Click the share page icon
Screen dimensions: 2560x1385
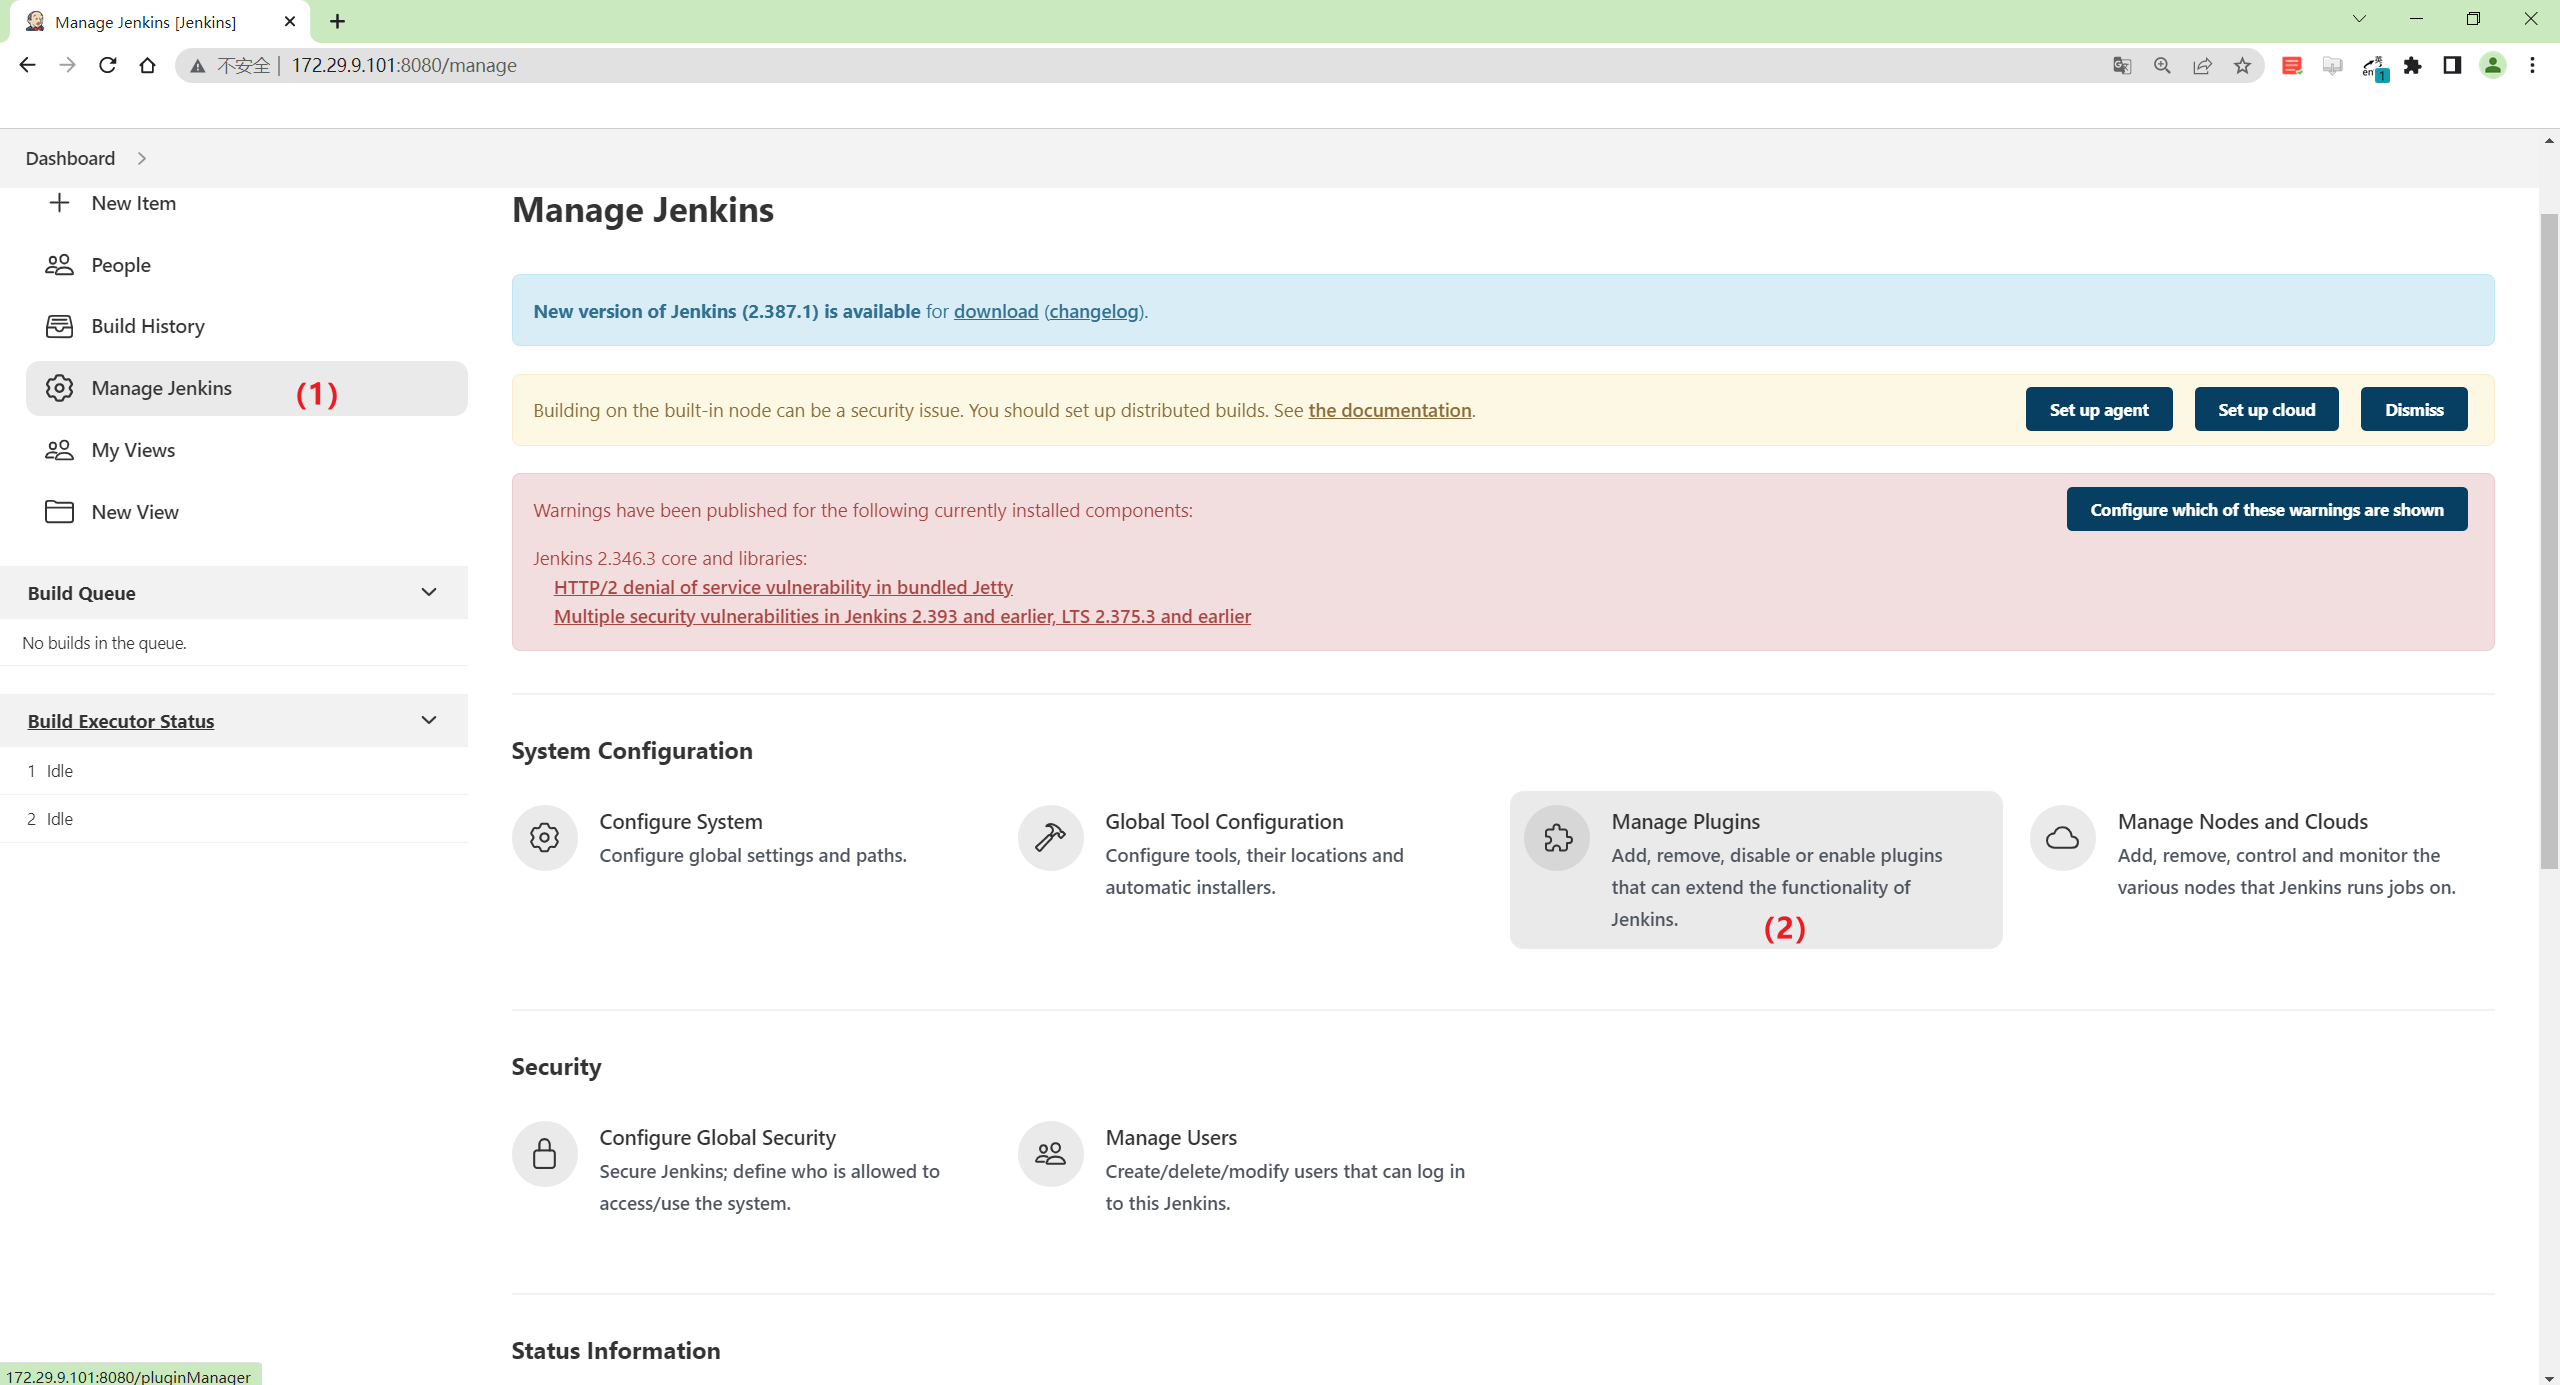(x=2202, y=65)
